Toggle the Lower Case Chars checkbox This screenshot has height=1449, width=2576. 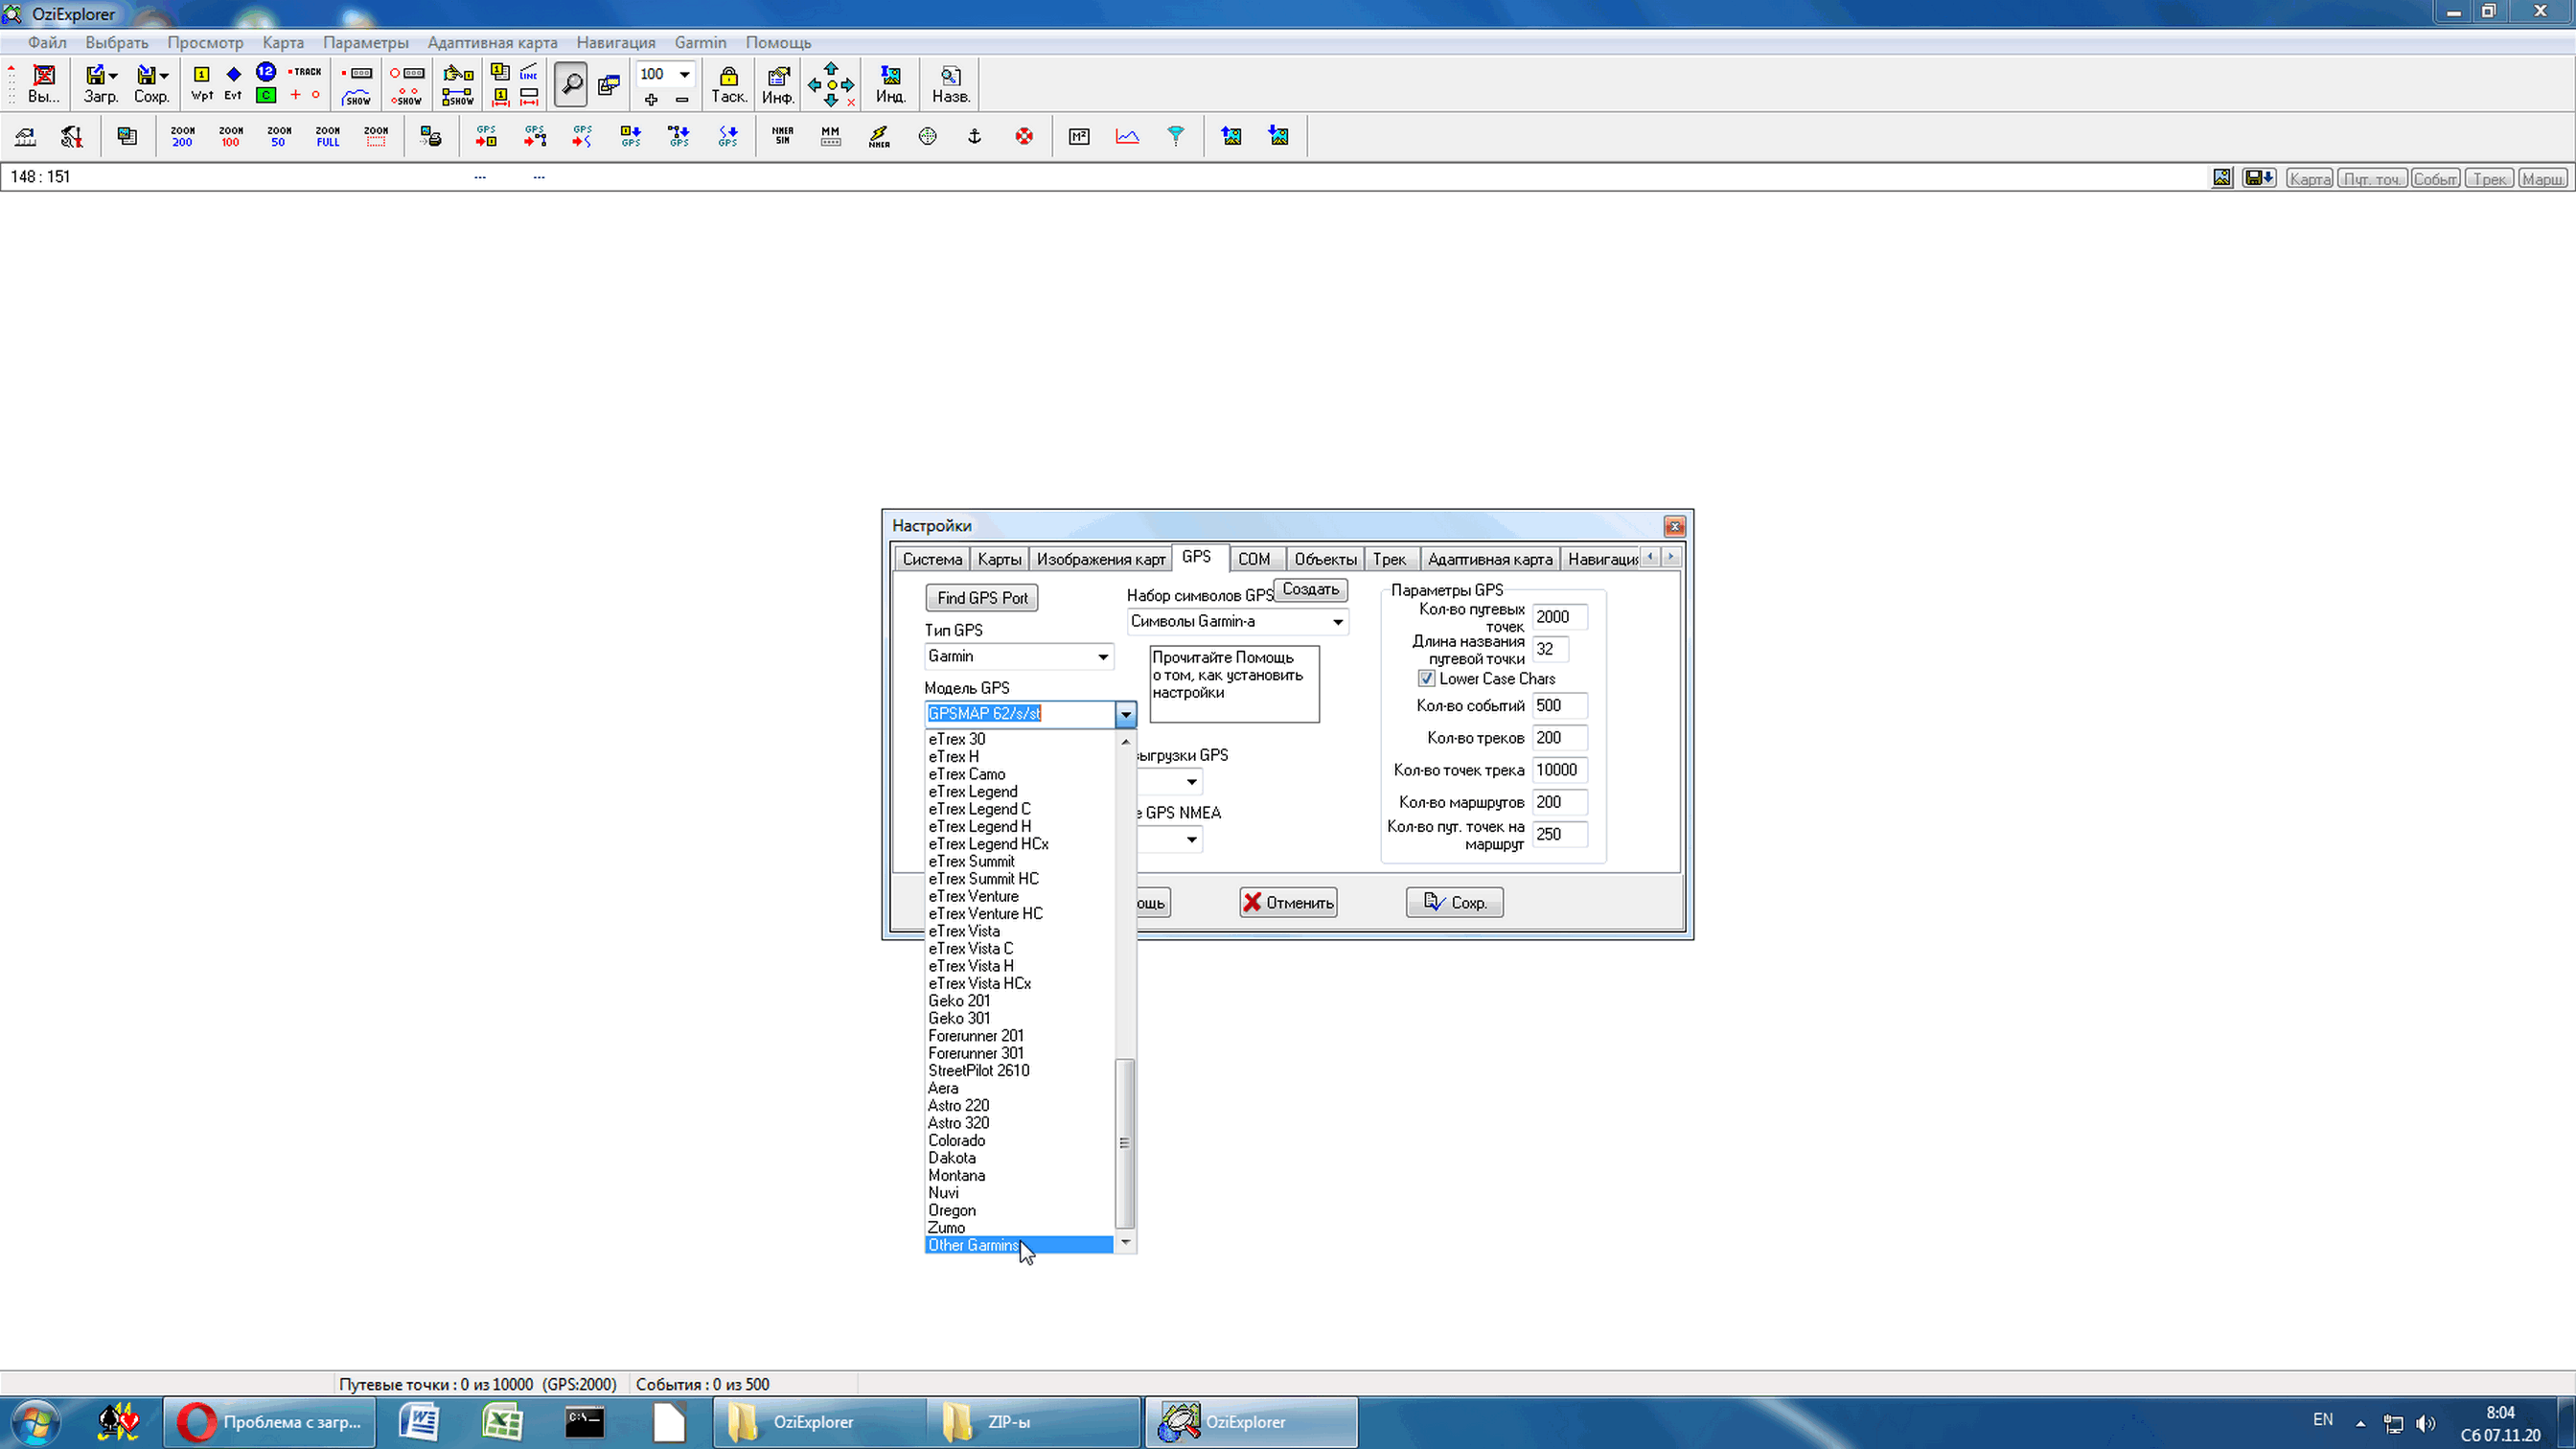pyautogui.click(x=1426, y=678)
